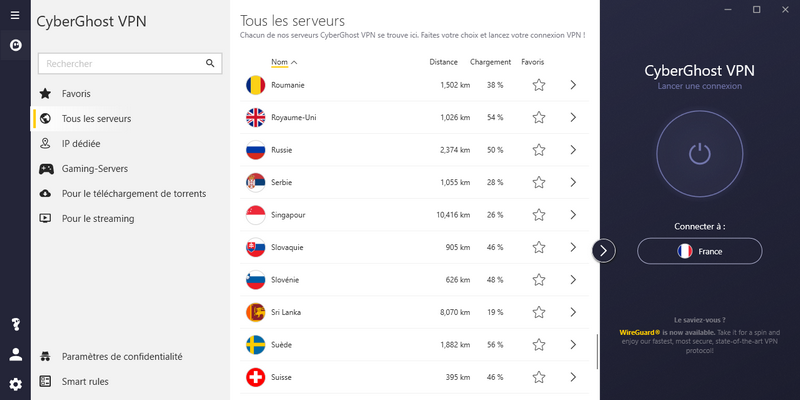800x400 pixels.
Task: Click the server list scrollbar thumb
Action: pyautogui.click(x=597, y=351)
